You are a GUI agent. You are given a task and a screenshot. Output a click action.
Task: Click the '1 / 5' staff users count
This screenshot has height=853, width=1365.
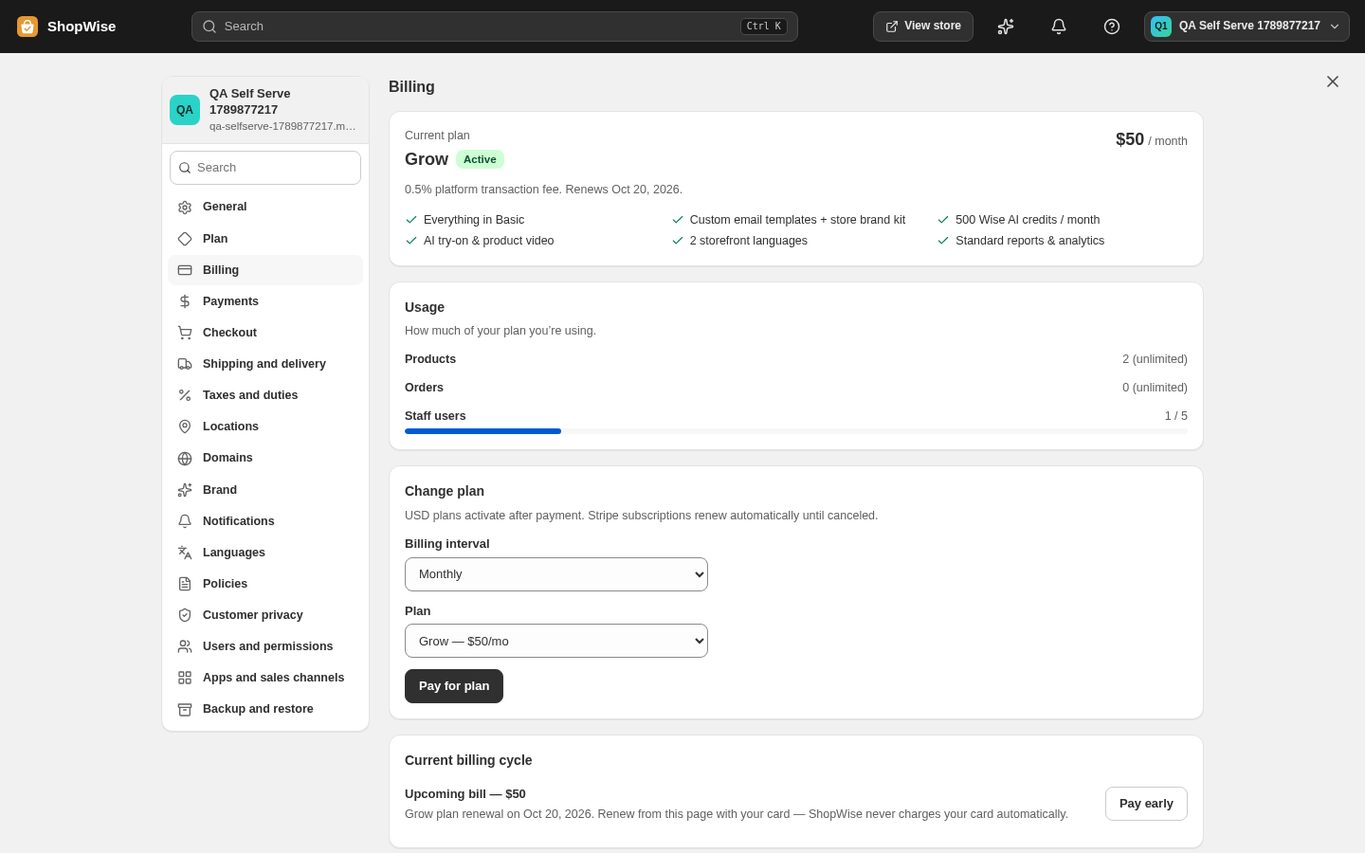pos(1176,416)
